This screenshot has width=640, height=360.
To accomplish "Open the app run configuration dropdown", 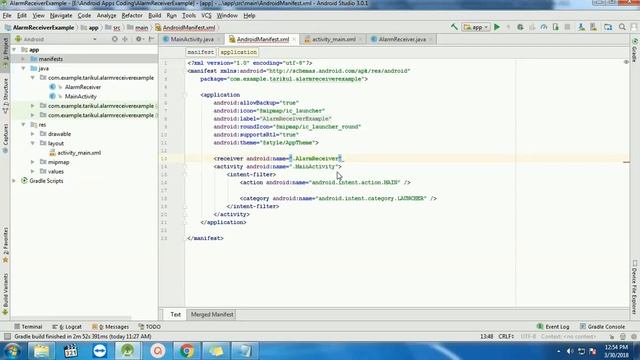I will (x=476, y=27).
